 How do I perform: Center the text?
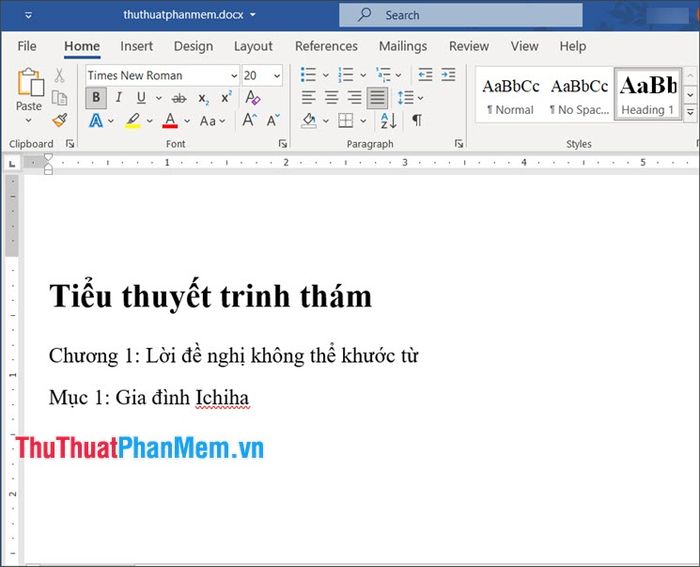(x=332, y=98)
